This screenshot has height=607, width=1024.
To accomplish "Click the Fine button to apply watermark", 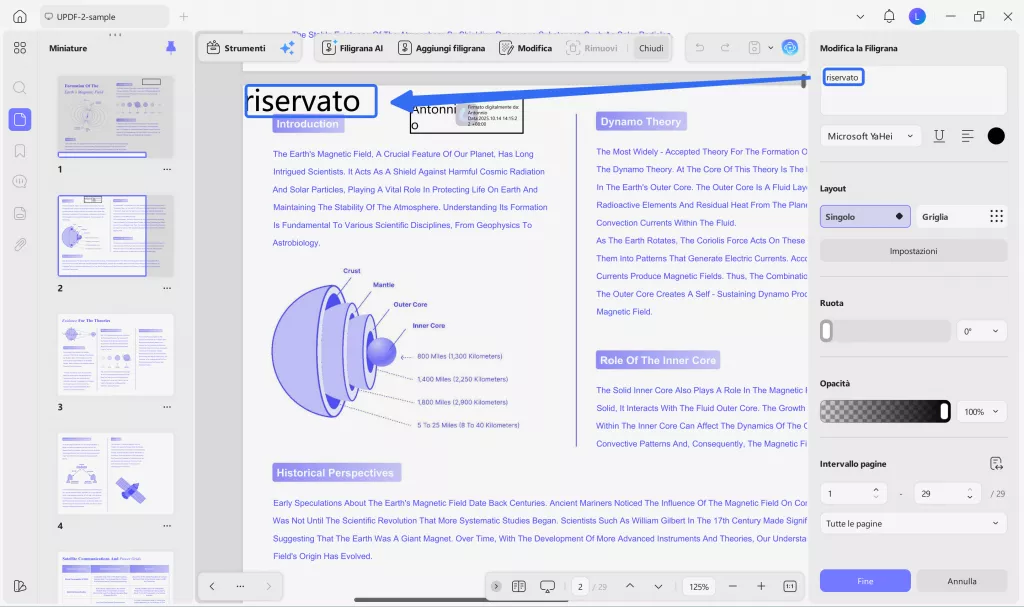I will pyautogui.click(x=864, y=581).
